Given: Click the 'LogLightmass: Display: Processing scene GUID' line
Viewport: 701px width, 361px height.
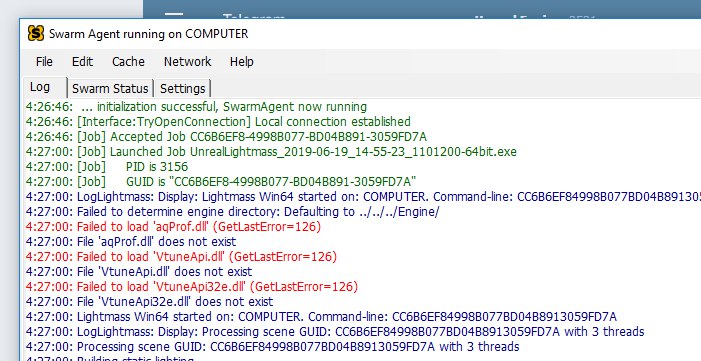Looking at the screenshot, I should [x=335, y=332].
